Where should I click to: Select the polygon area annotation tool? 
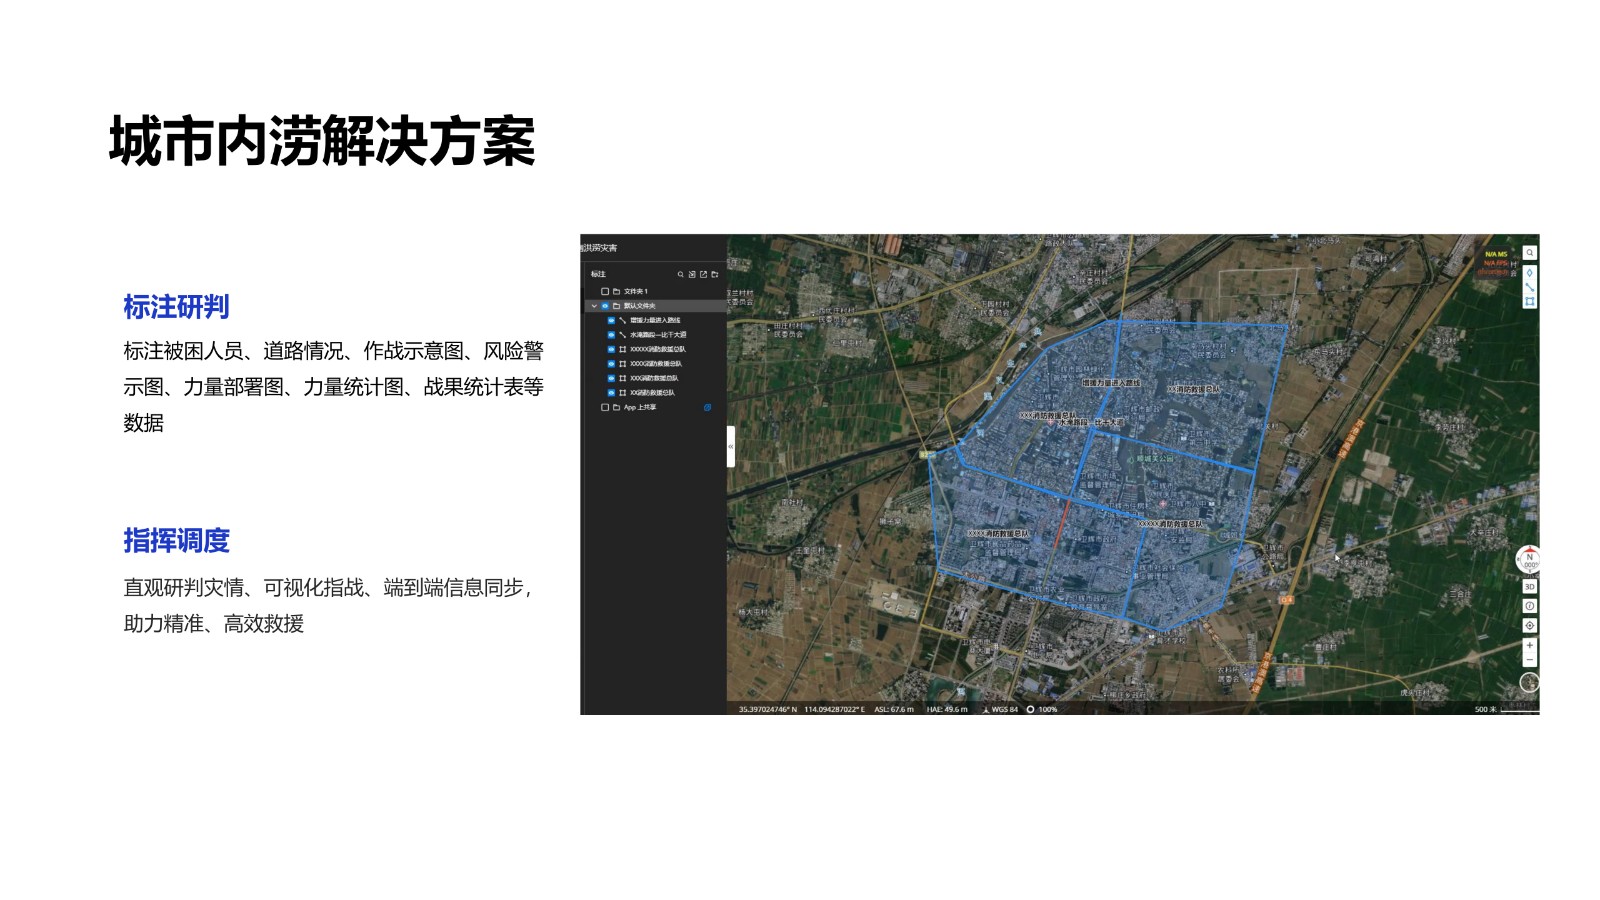[x=1529, y=301]
